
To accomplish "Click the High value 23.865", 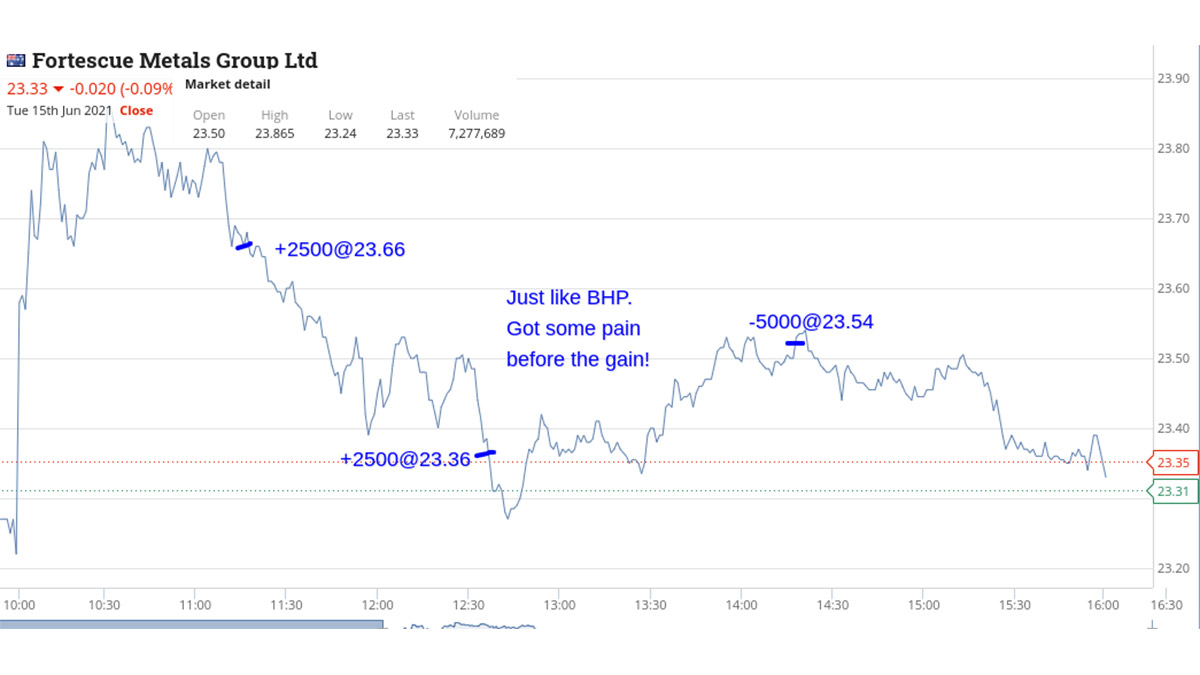I will (275, 133).
